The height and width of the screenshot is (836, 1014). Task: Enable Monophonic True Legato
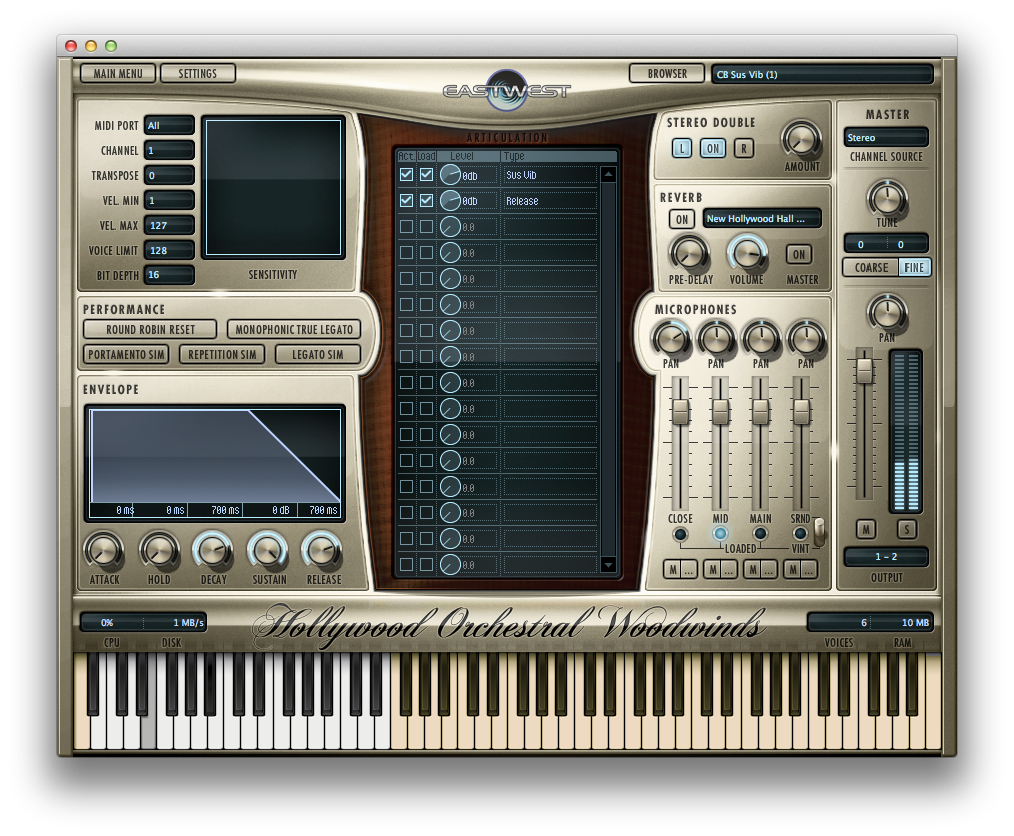coord(294,330)
